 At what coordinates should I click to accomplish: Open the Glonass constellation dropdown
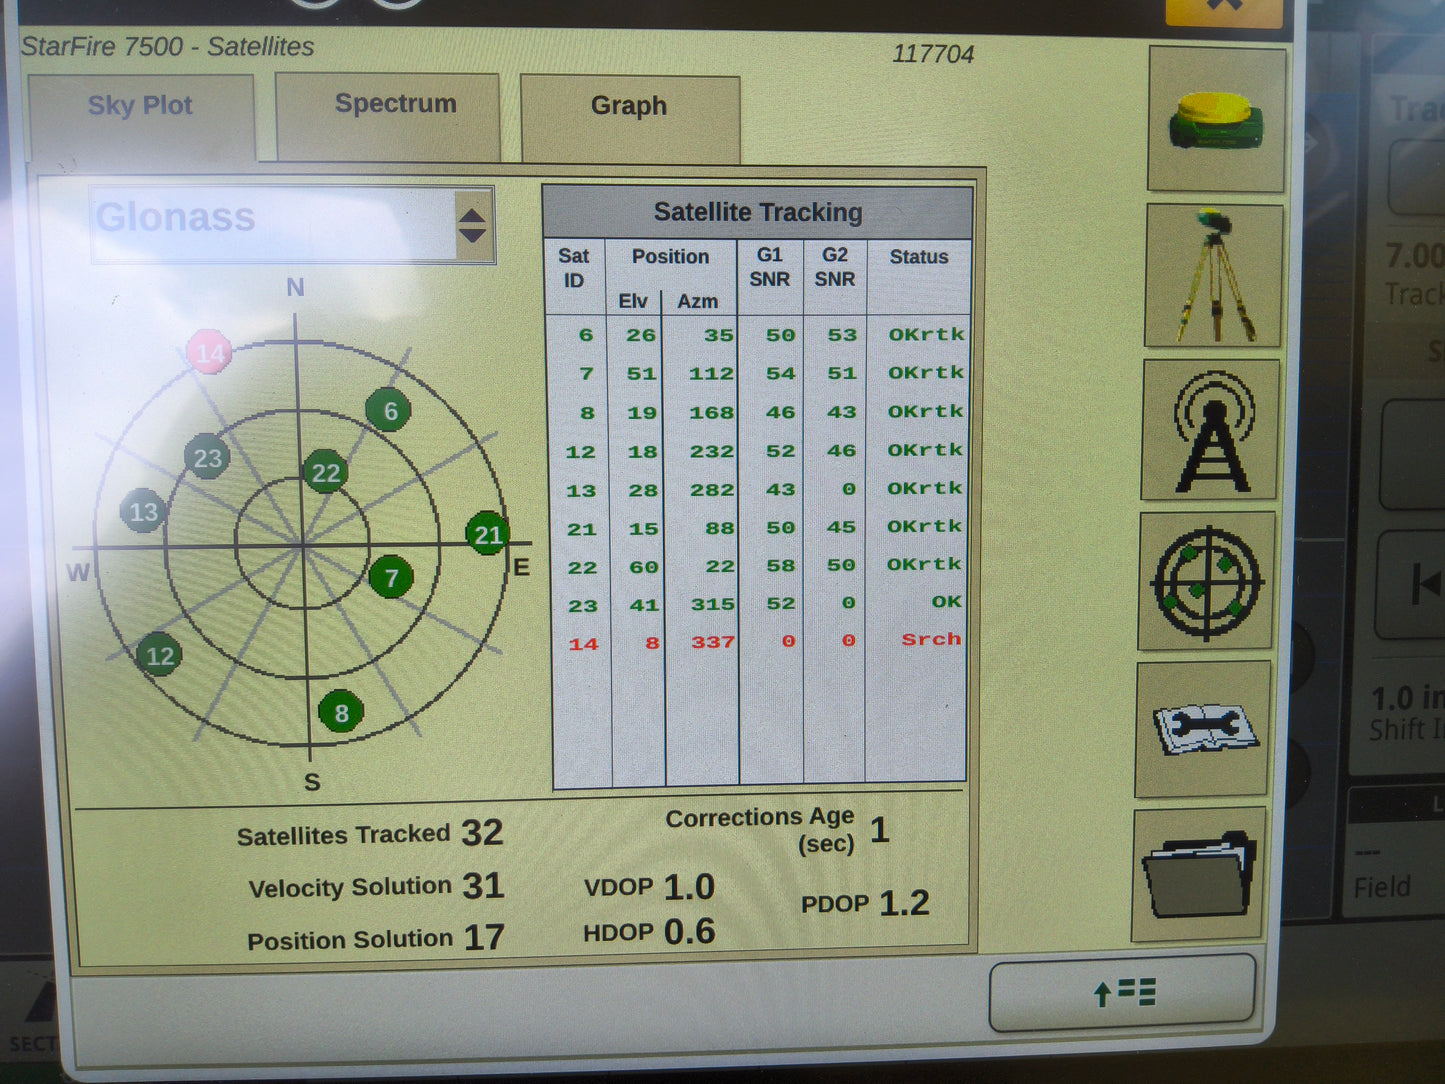pyautogui.click(x=292, y=224)
